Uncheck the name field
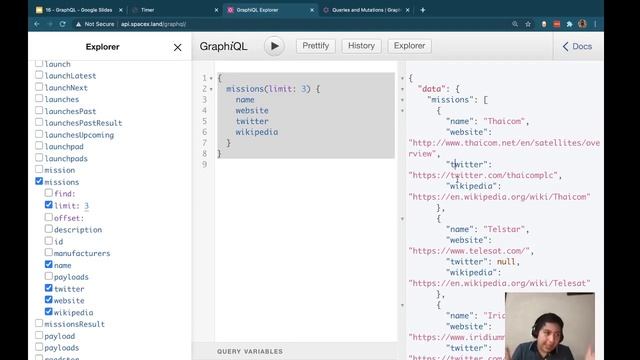This screenshot has width=640, height=360. pyautogui.click(x=49, y=264)
